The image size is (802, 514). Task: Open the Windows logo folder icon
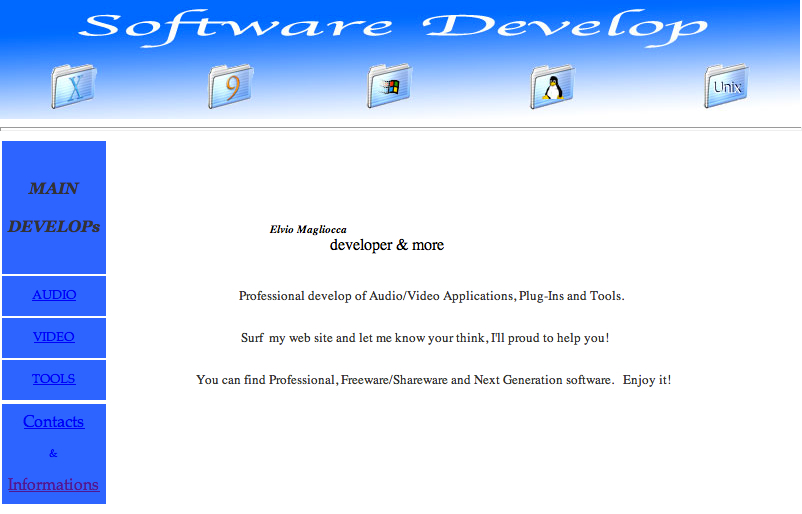389,86
